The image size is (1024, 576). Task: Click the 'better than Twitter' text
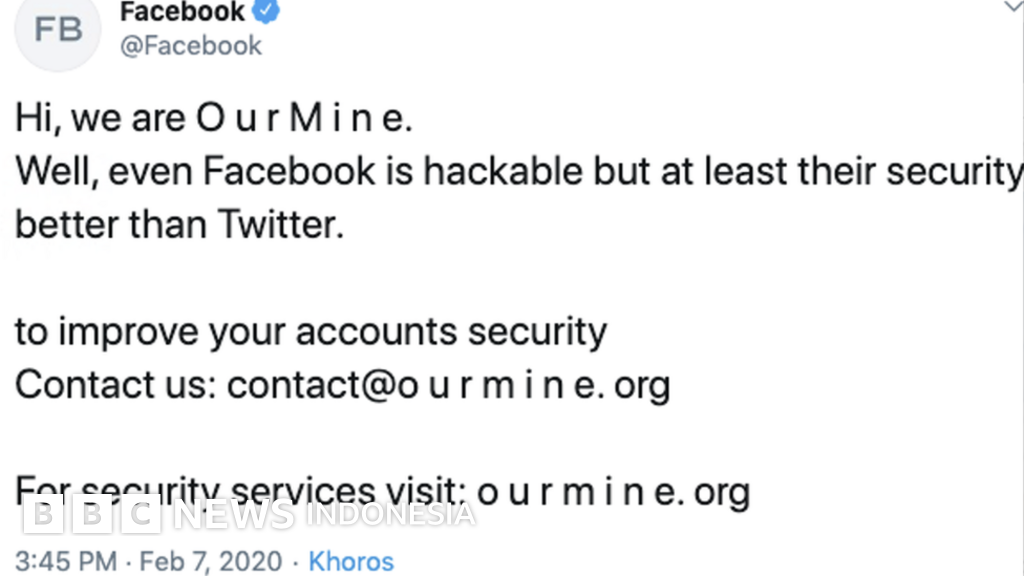click(180, 225)
